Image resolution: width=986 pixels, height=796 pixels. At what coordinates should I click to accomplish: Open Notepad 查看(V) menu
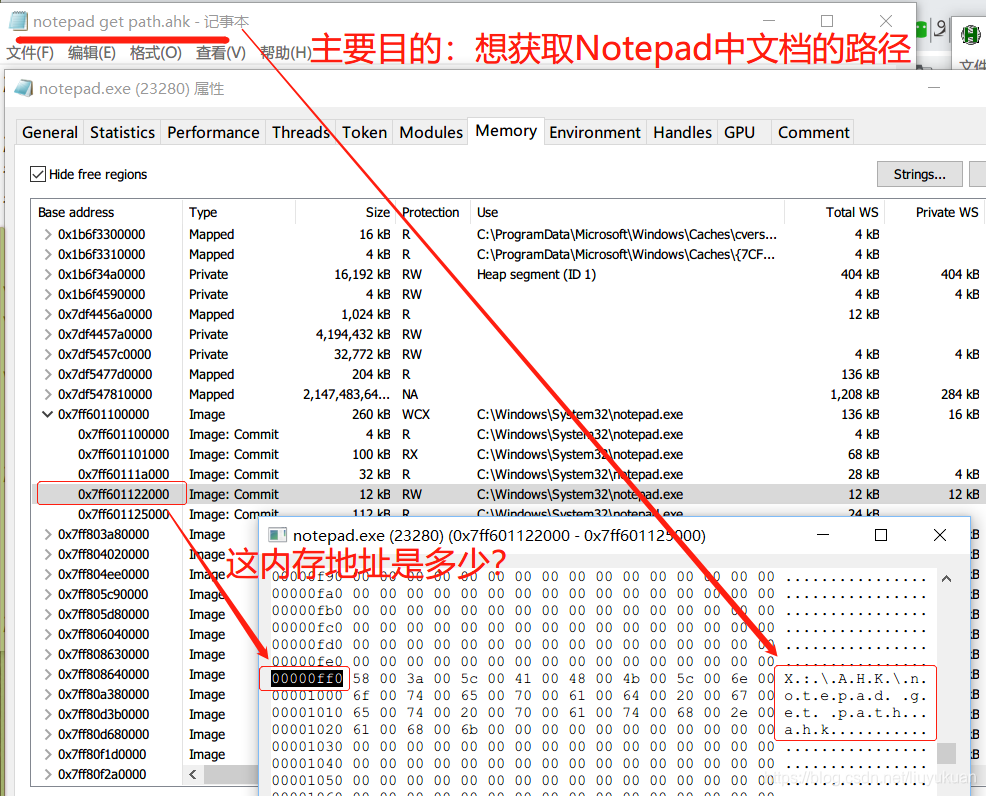coord(221,53)
